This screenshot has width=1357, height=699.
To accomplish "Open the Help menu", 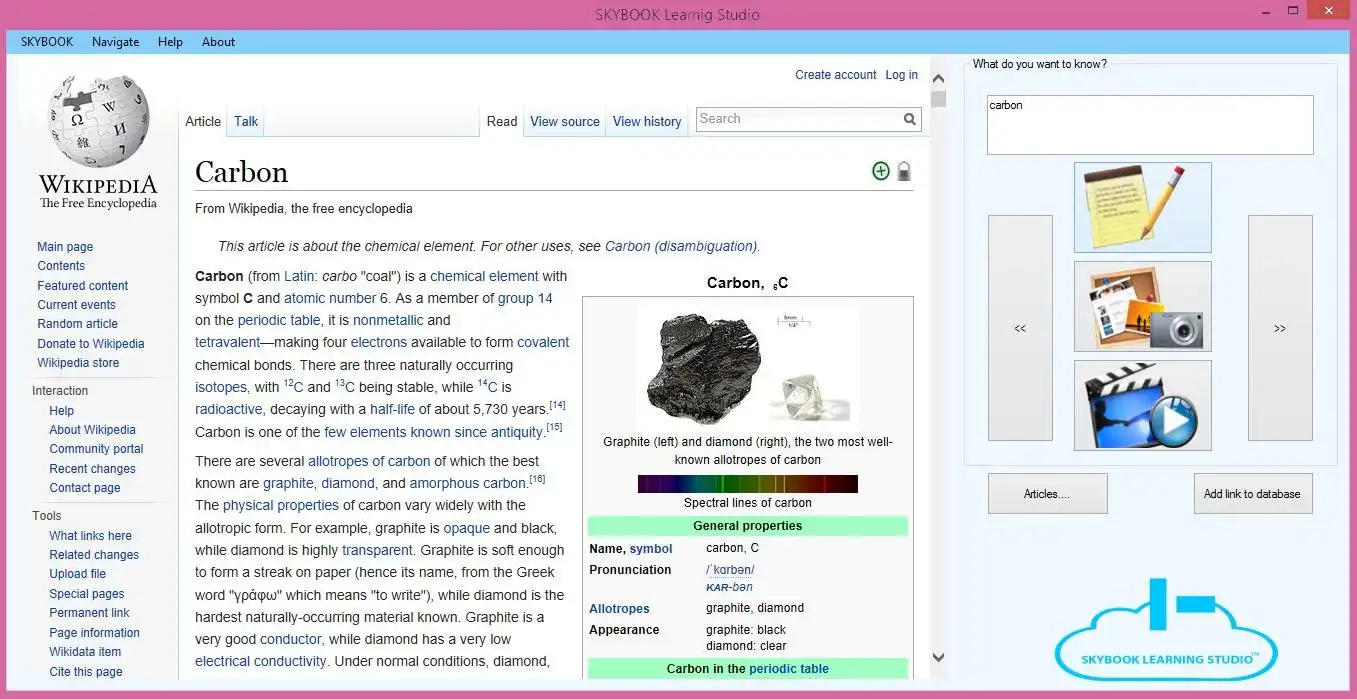I will click(x=170, y=42).
